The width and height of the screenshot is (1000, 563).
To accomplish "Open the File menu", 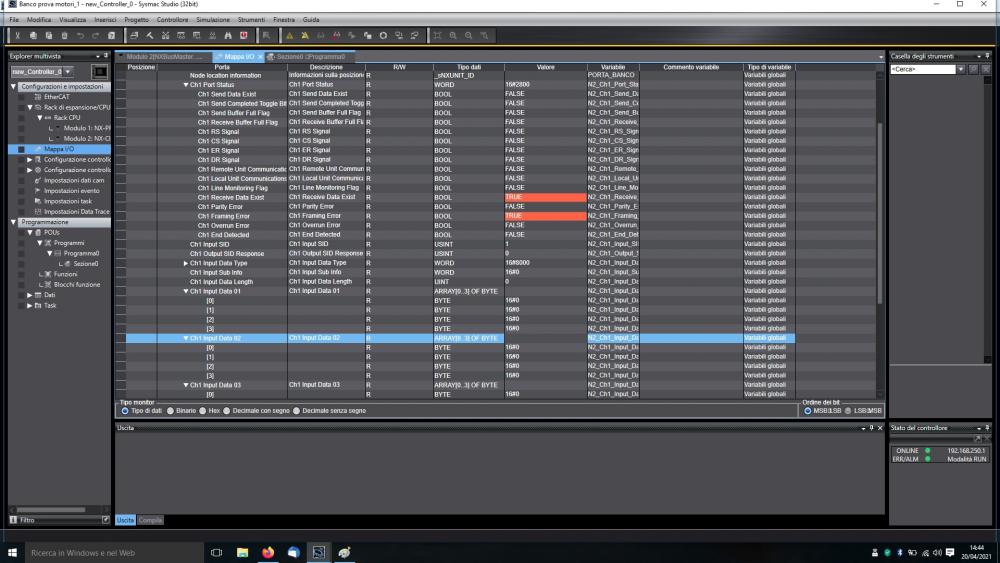I will tap(14, 20).
